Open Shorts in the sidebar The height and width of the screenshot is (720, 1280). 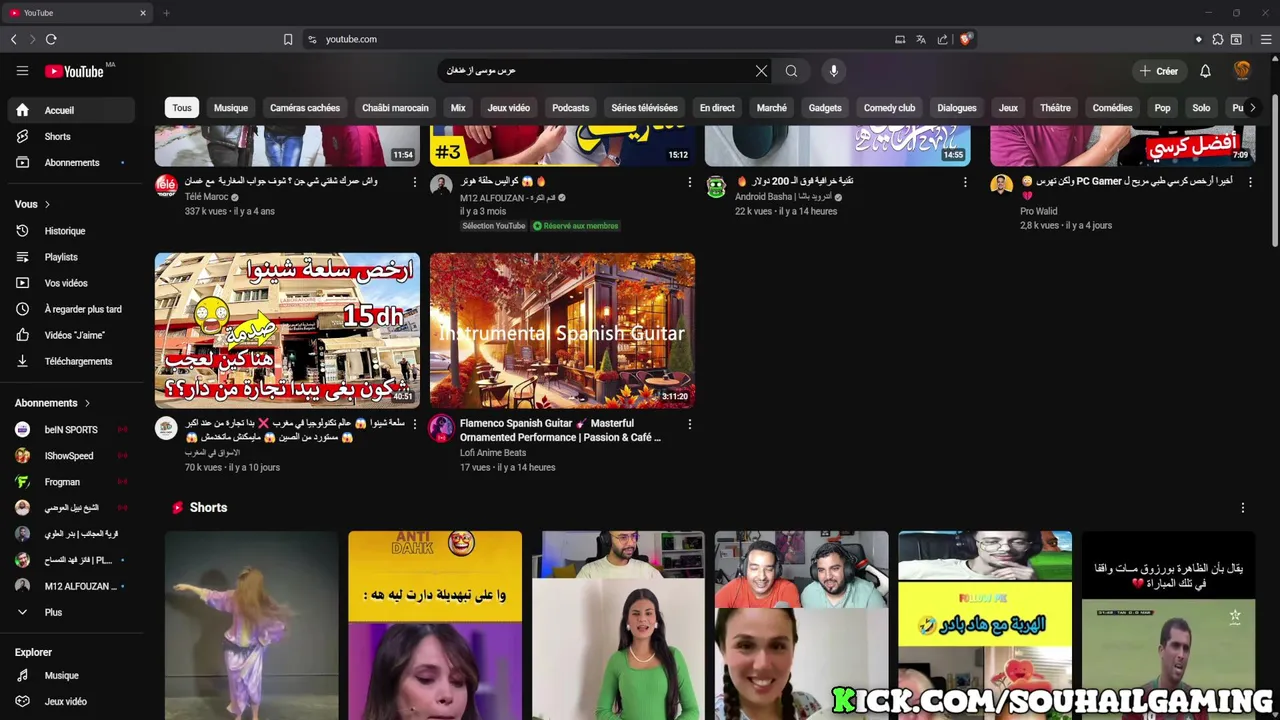coord(69,136)
